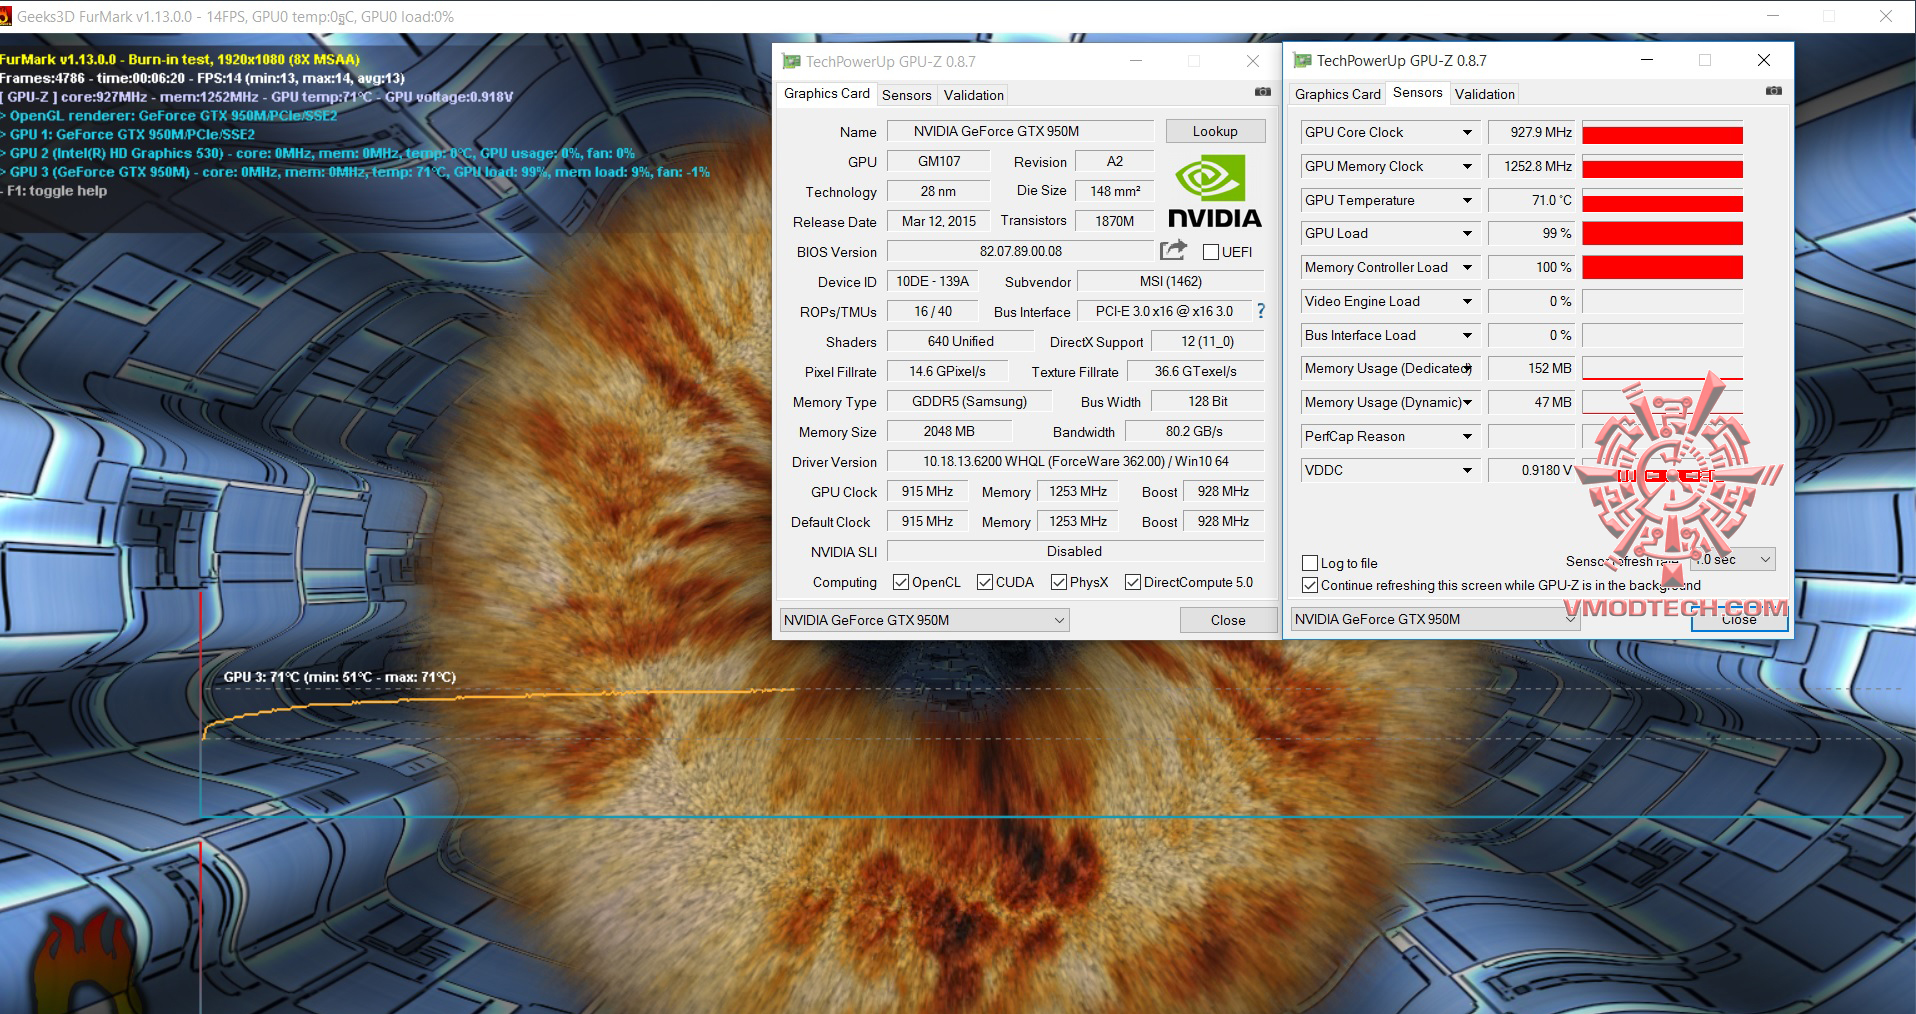
Task: Click the GPU Core Clock red graph bar
Action: 1662,135
